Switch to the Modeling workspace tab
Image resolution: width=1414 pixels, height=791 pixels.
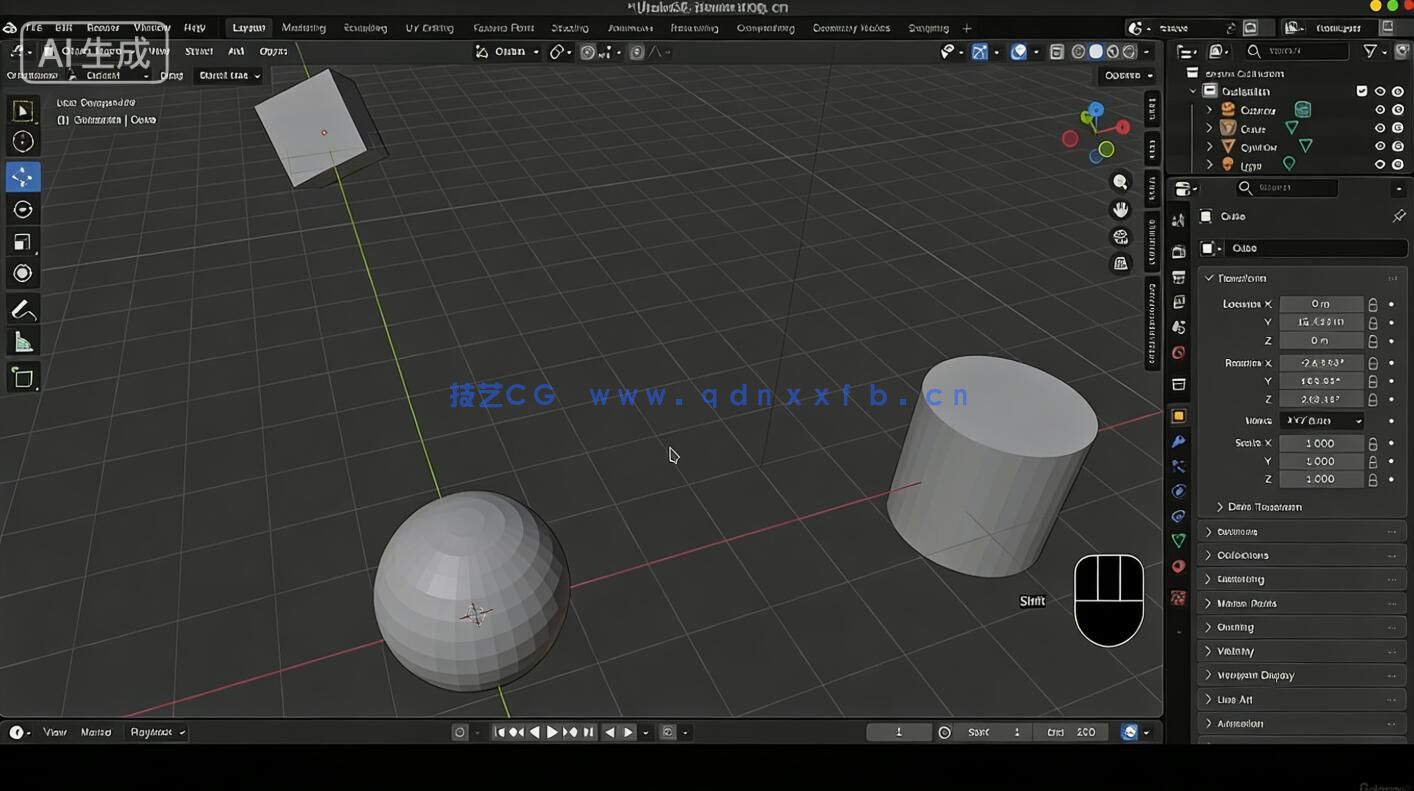coord(303,27)
